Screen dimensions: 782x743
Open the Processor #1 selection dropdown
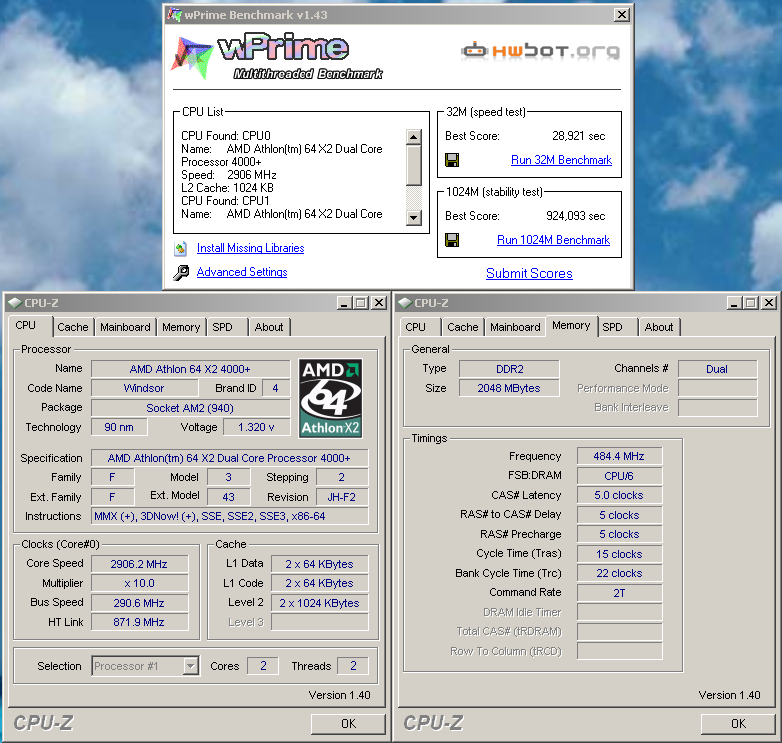[190, 666]
